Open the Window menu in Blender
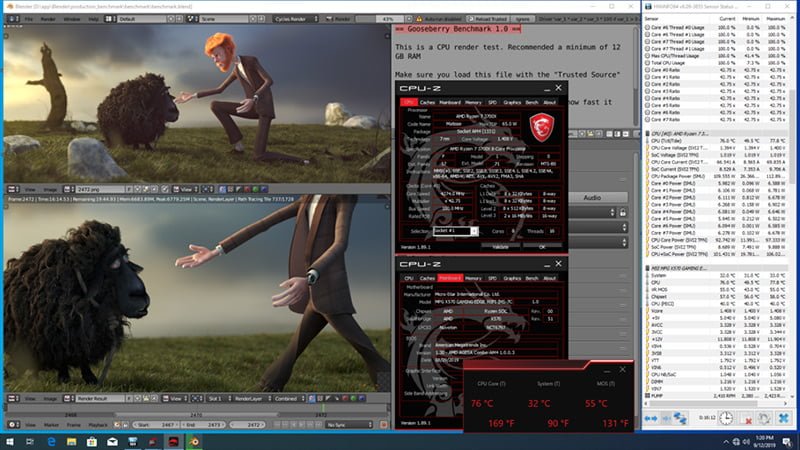Screen dimensions: 800x450 [x=71, y=19]
